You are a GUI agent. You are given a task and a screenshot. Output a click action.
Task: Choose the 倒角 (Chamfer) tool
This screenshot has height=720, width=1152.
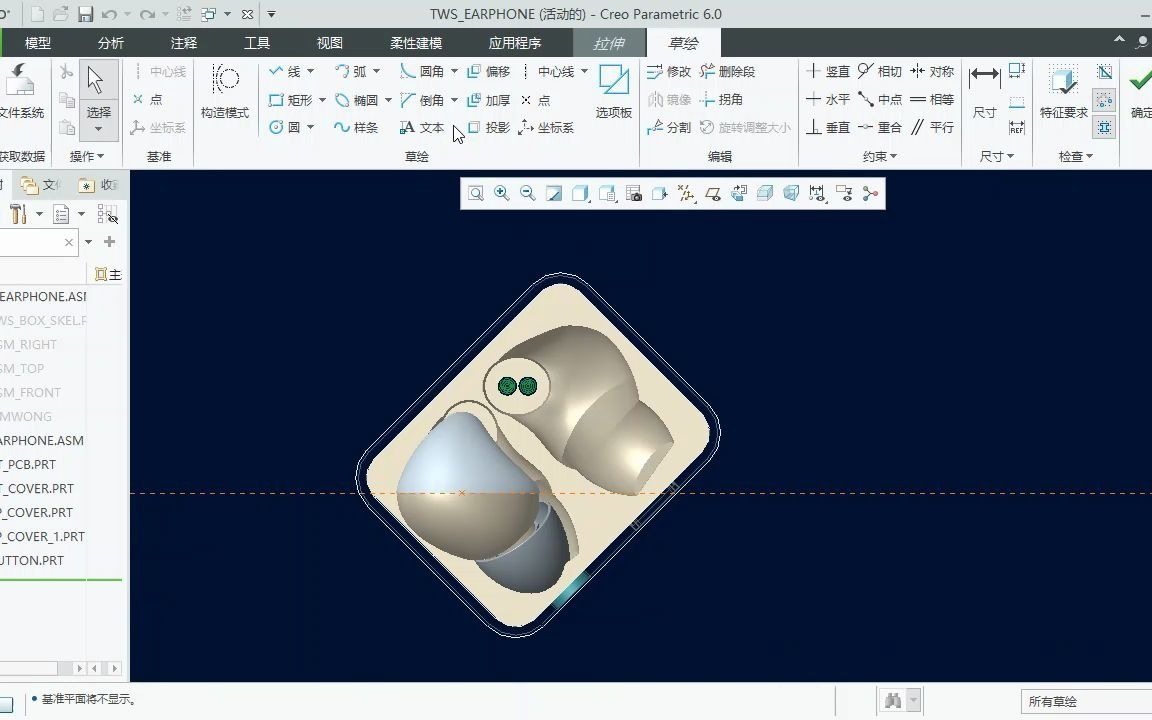click(422, 99)
